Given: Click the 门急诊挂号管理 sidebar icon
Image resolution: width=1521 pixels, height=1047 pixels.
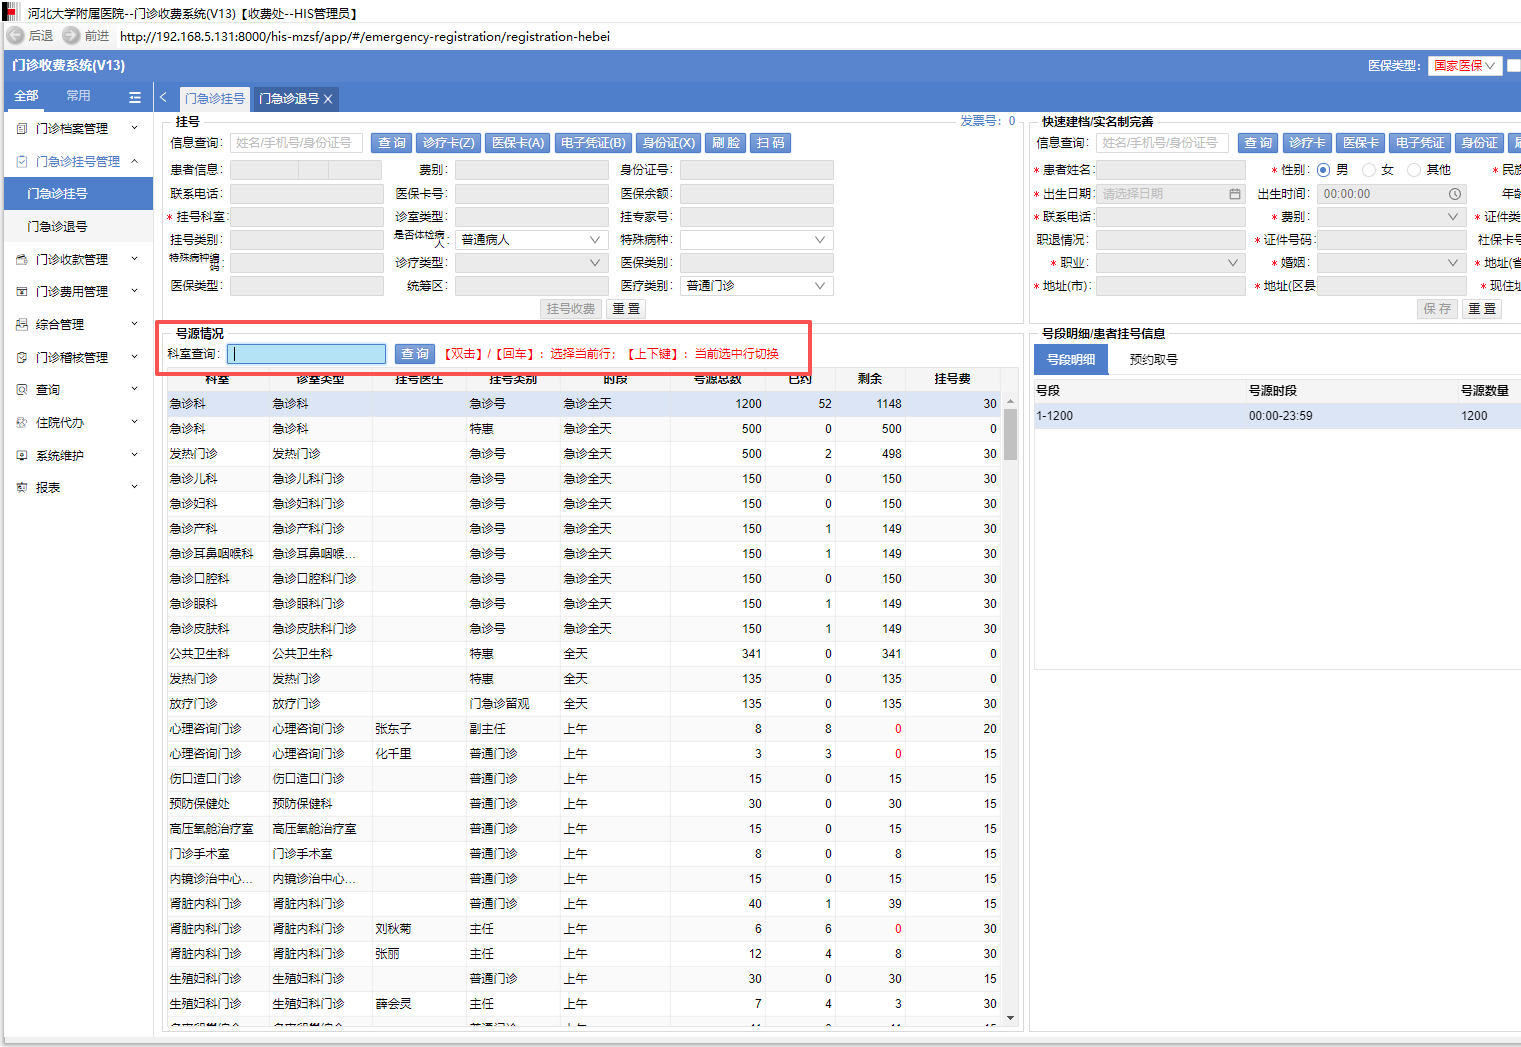Looking at the screenshot, I should pos(22,161).
